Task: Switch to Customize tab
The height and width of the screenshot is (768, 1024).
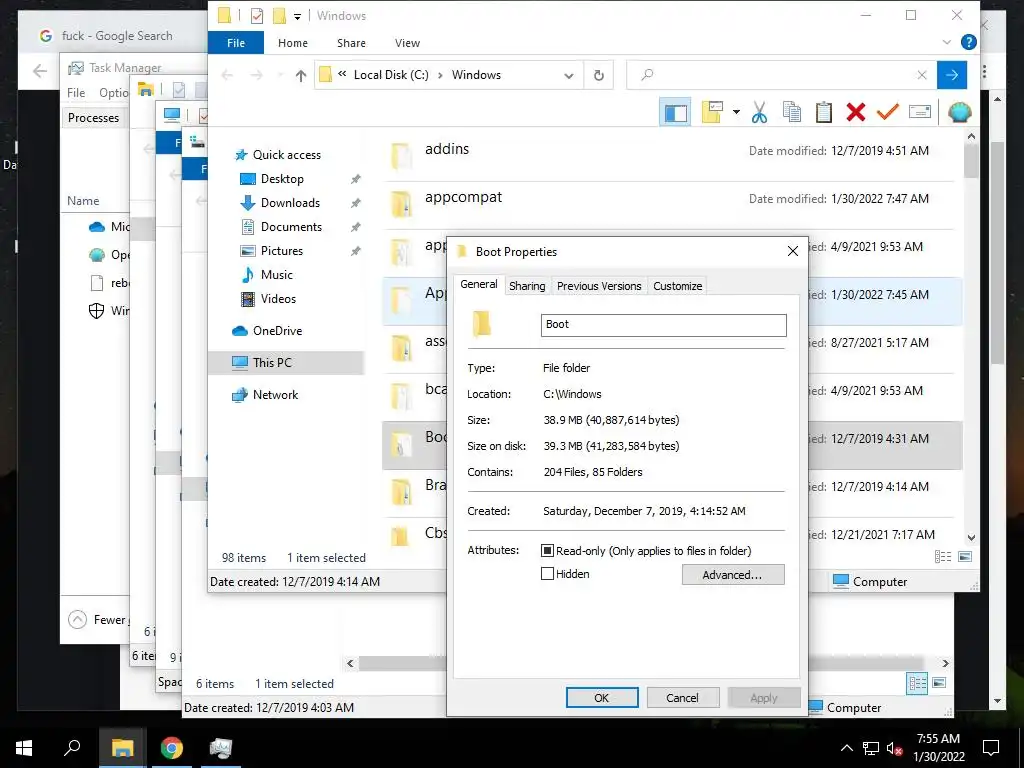Action: coord(677,286)
